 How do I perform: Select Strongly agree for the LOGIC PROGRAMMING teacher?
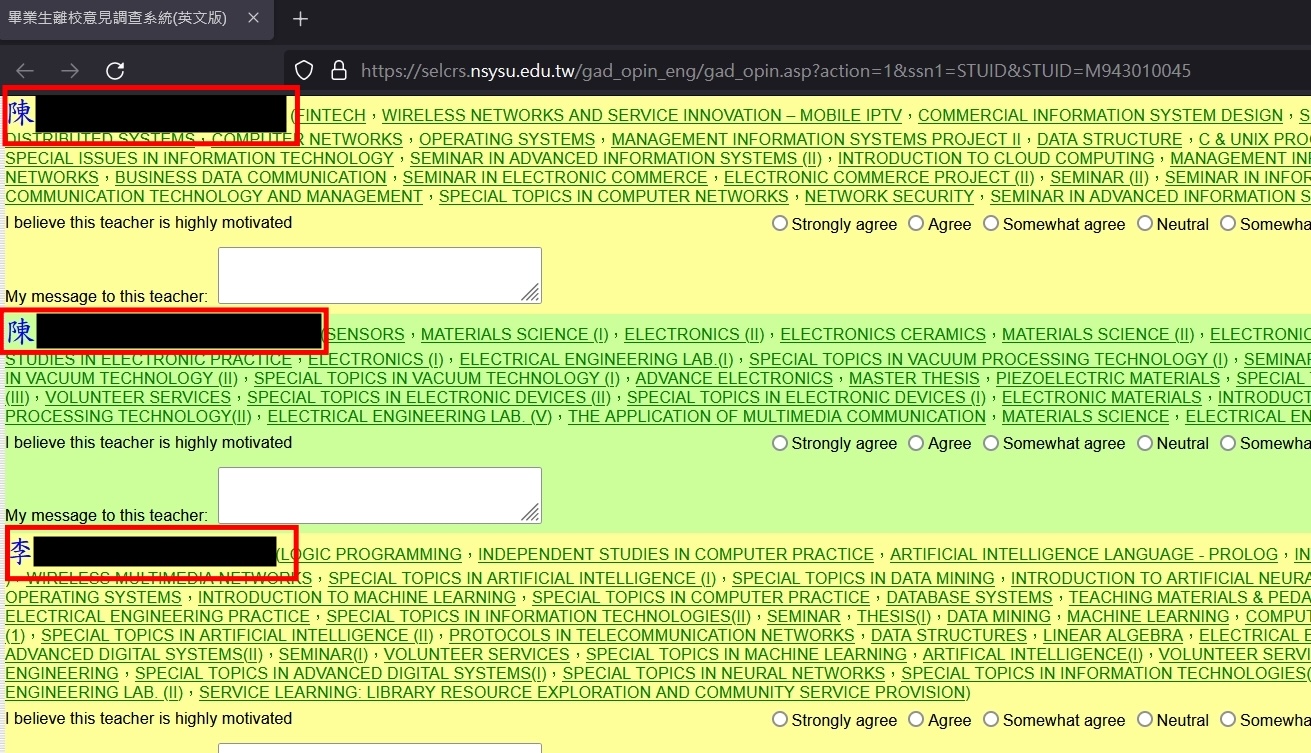click(780, 719)
